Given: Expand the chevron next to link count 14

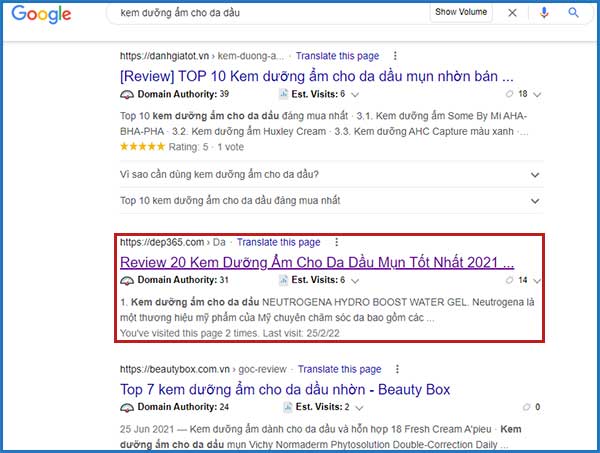Looking at the screenshot, I should tap(537, 281).
